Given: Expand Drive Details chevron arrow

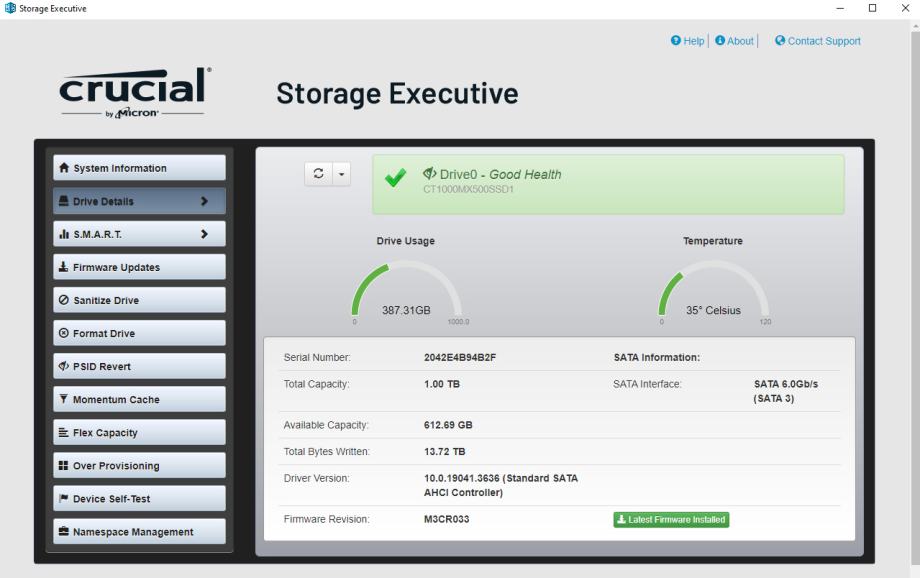Looking at the screenshot, I should tap(204, 201).
